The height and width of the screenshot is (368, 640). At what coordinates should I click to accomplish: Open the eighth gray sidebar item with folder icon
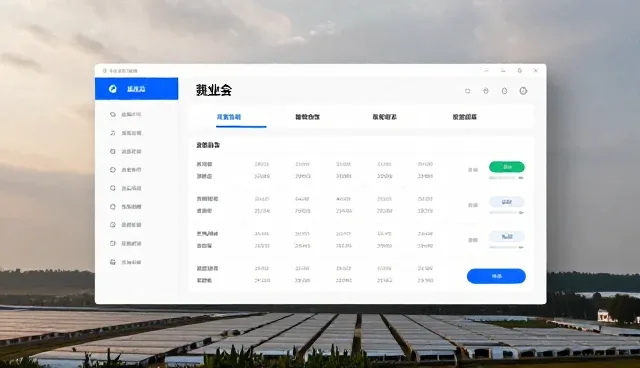pos(126,244)
